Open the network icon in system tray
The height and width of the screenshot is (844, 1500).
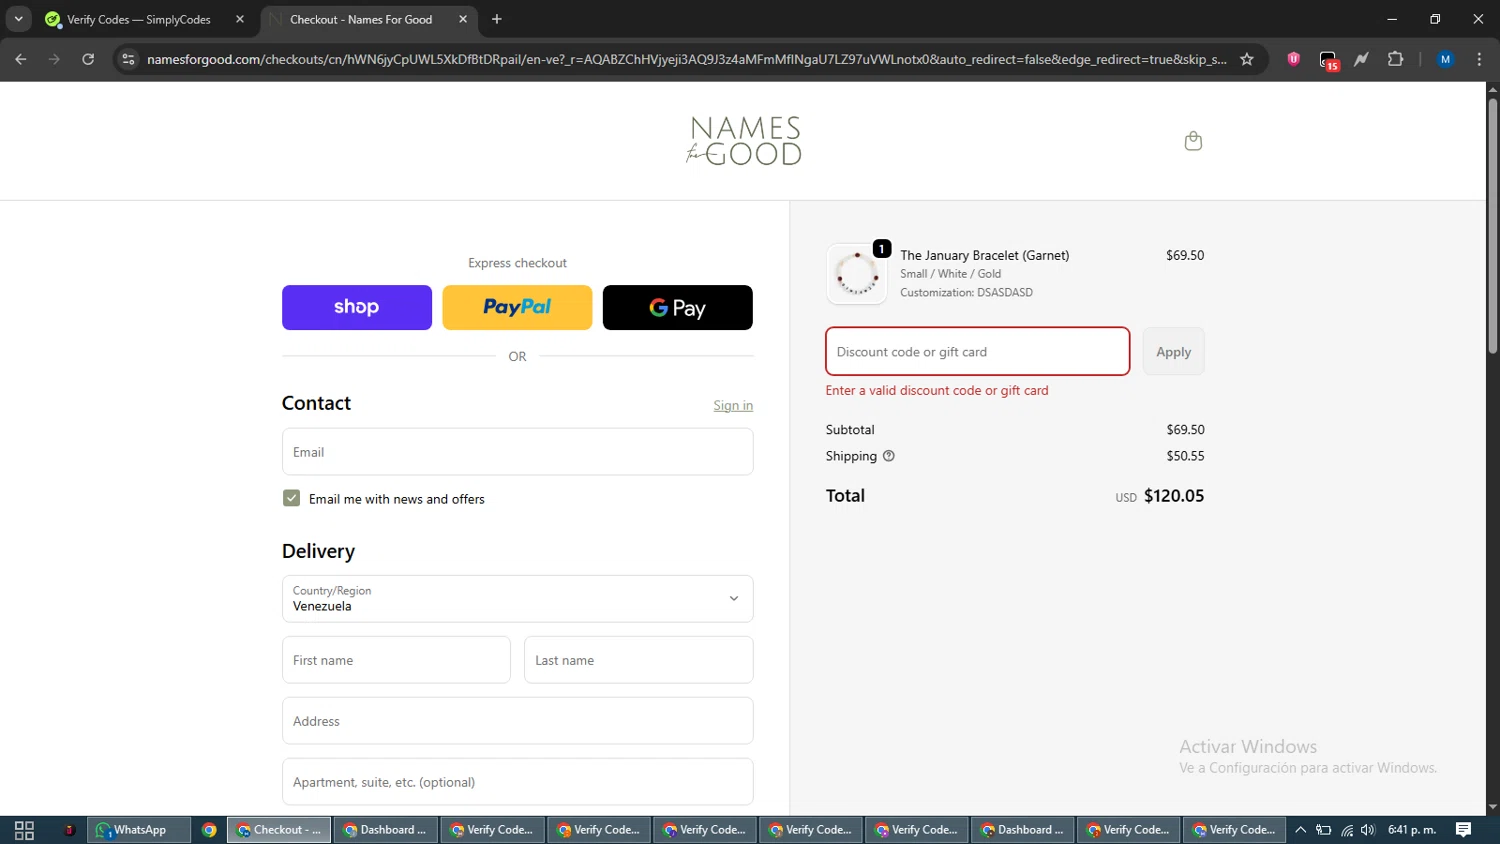1347,830
